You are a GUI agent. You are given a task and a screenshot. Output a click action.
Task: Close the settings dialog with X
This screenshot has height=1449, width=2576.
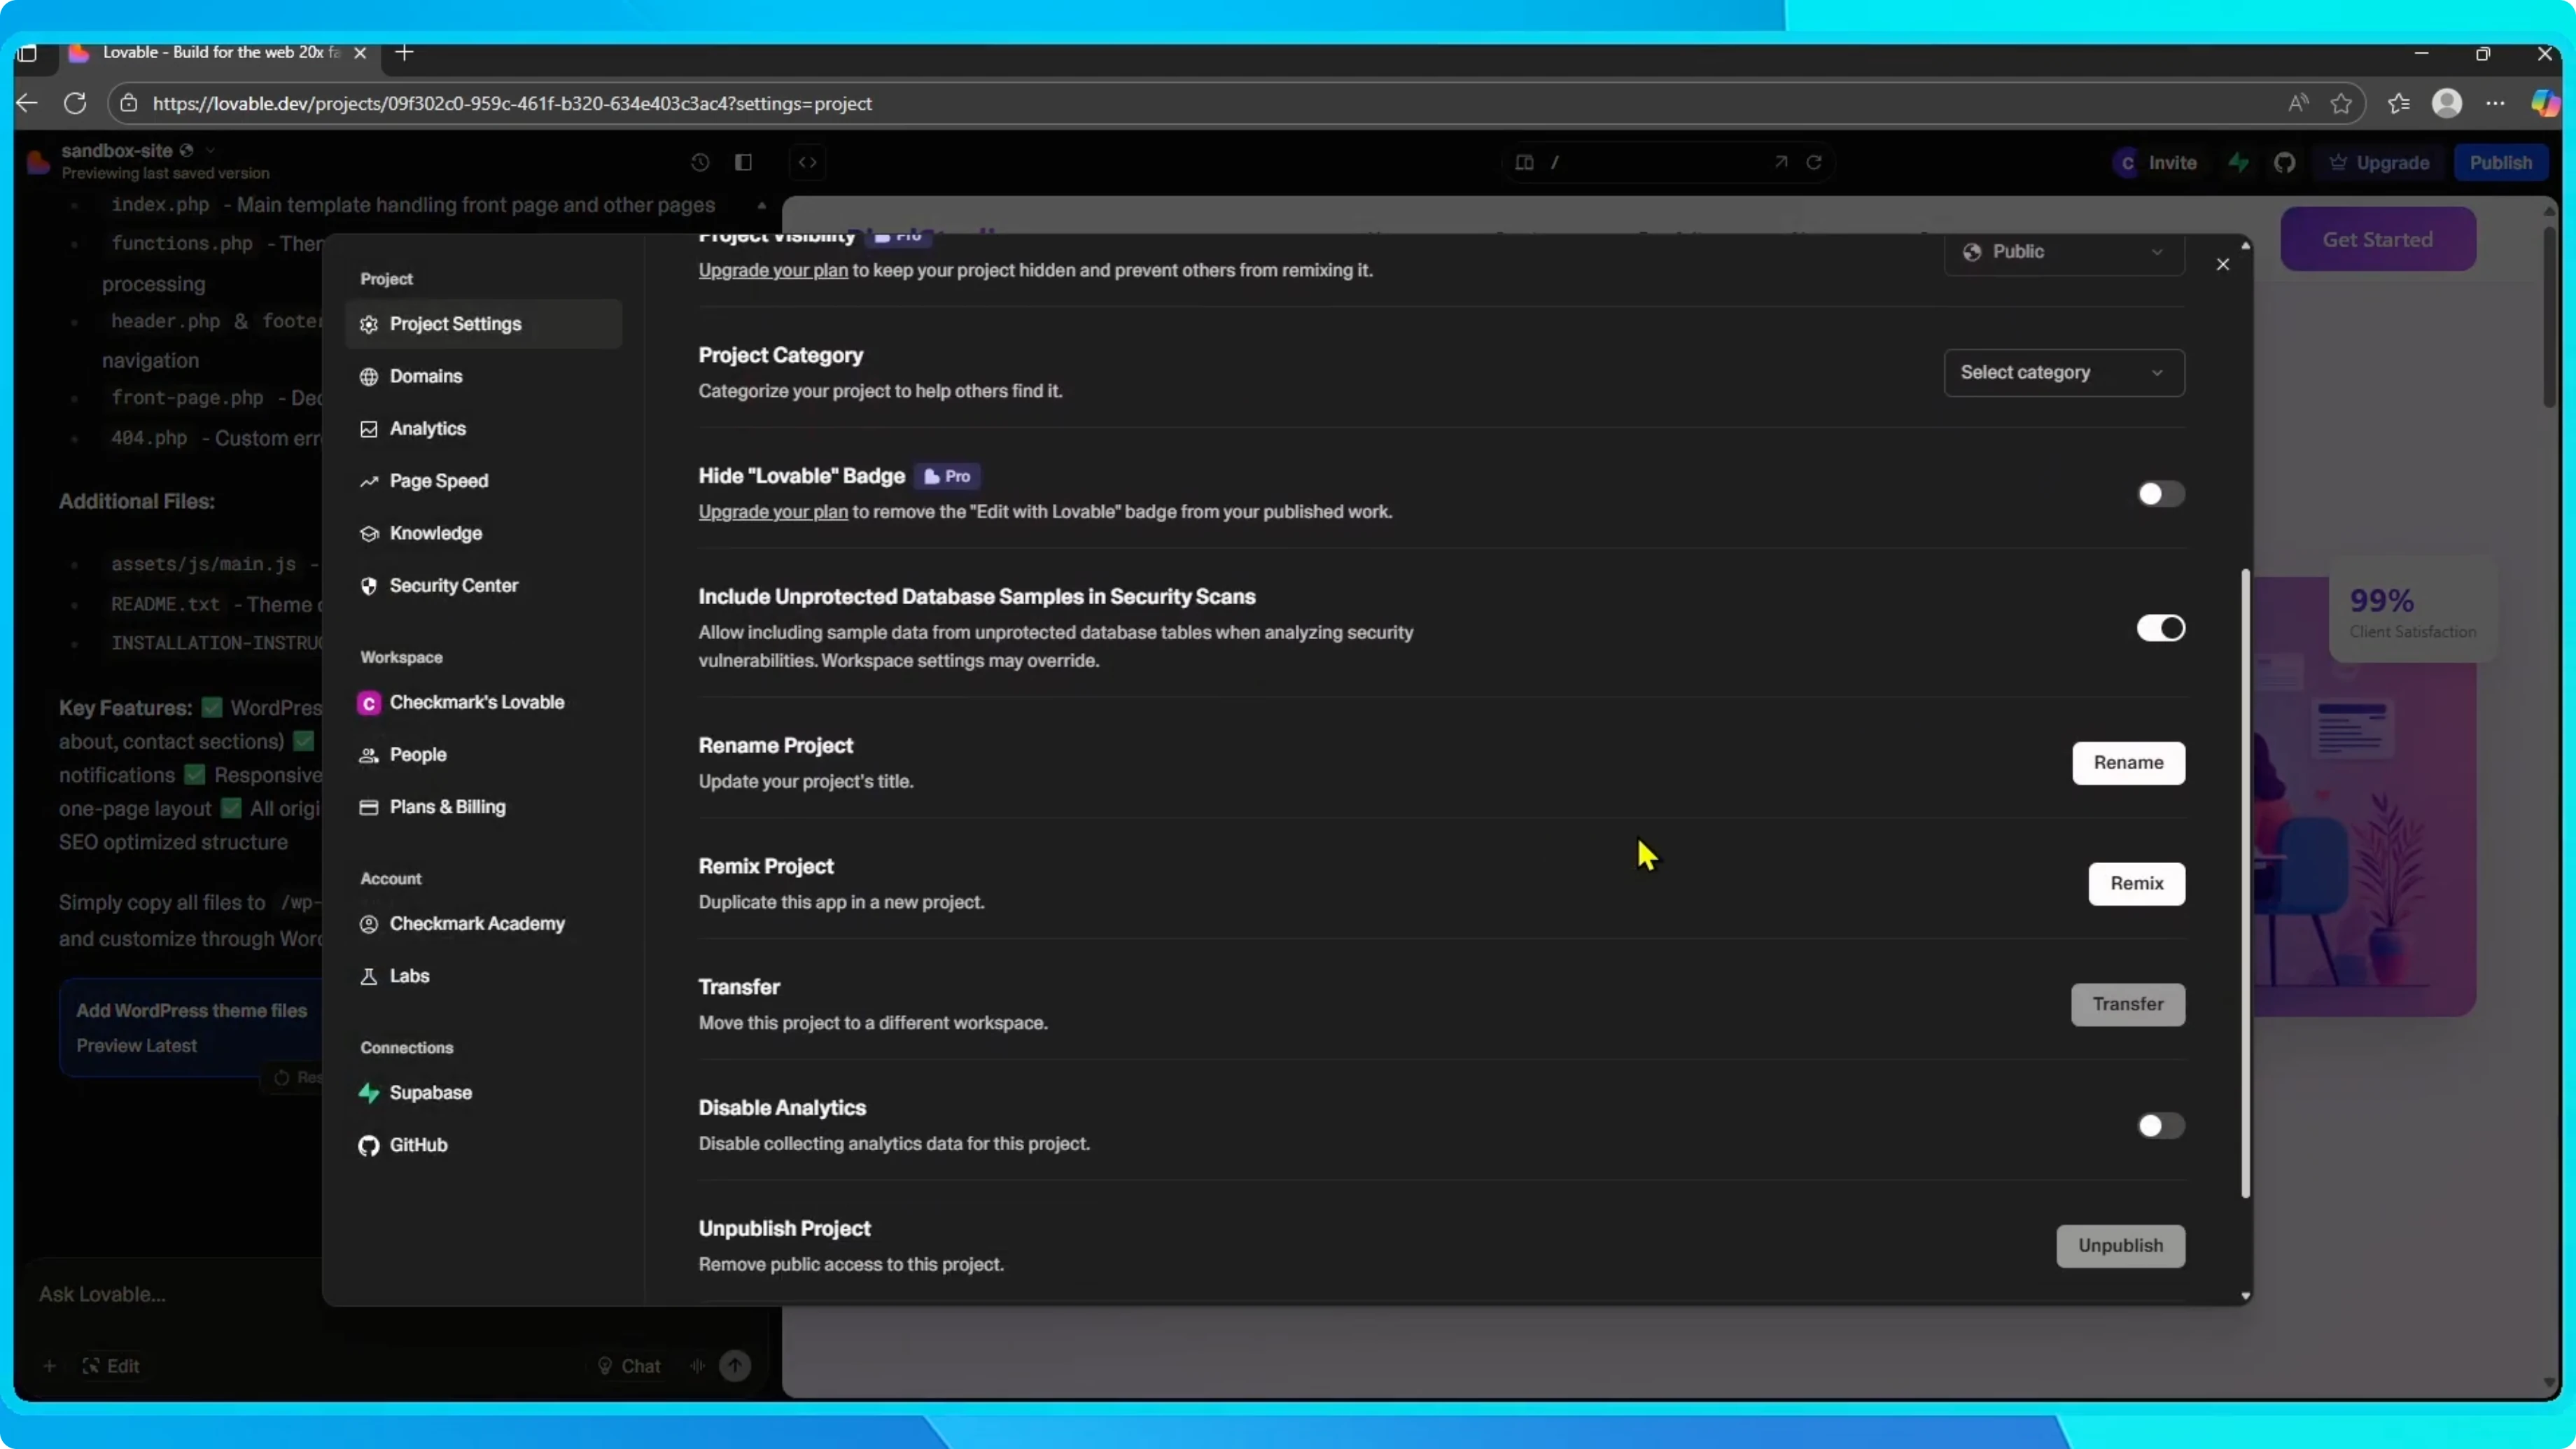tap(2222, 264)
